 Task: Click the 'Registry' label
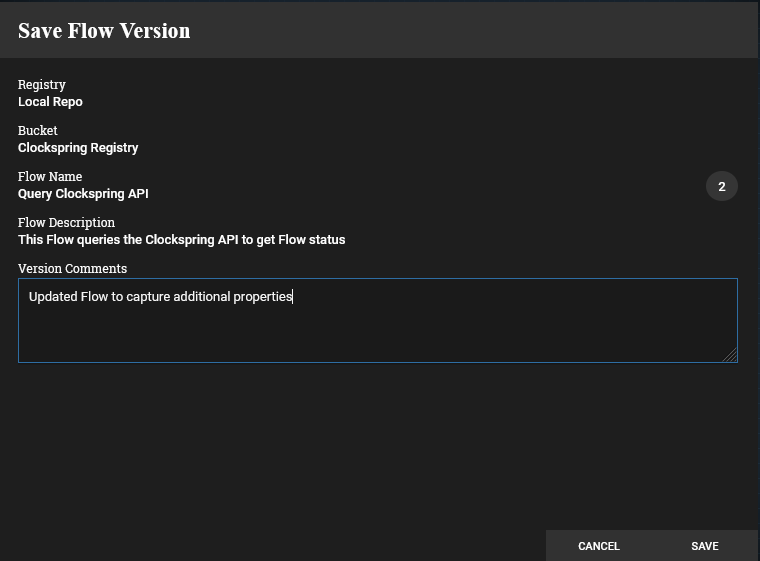click(x=42, y=85)
